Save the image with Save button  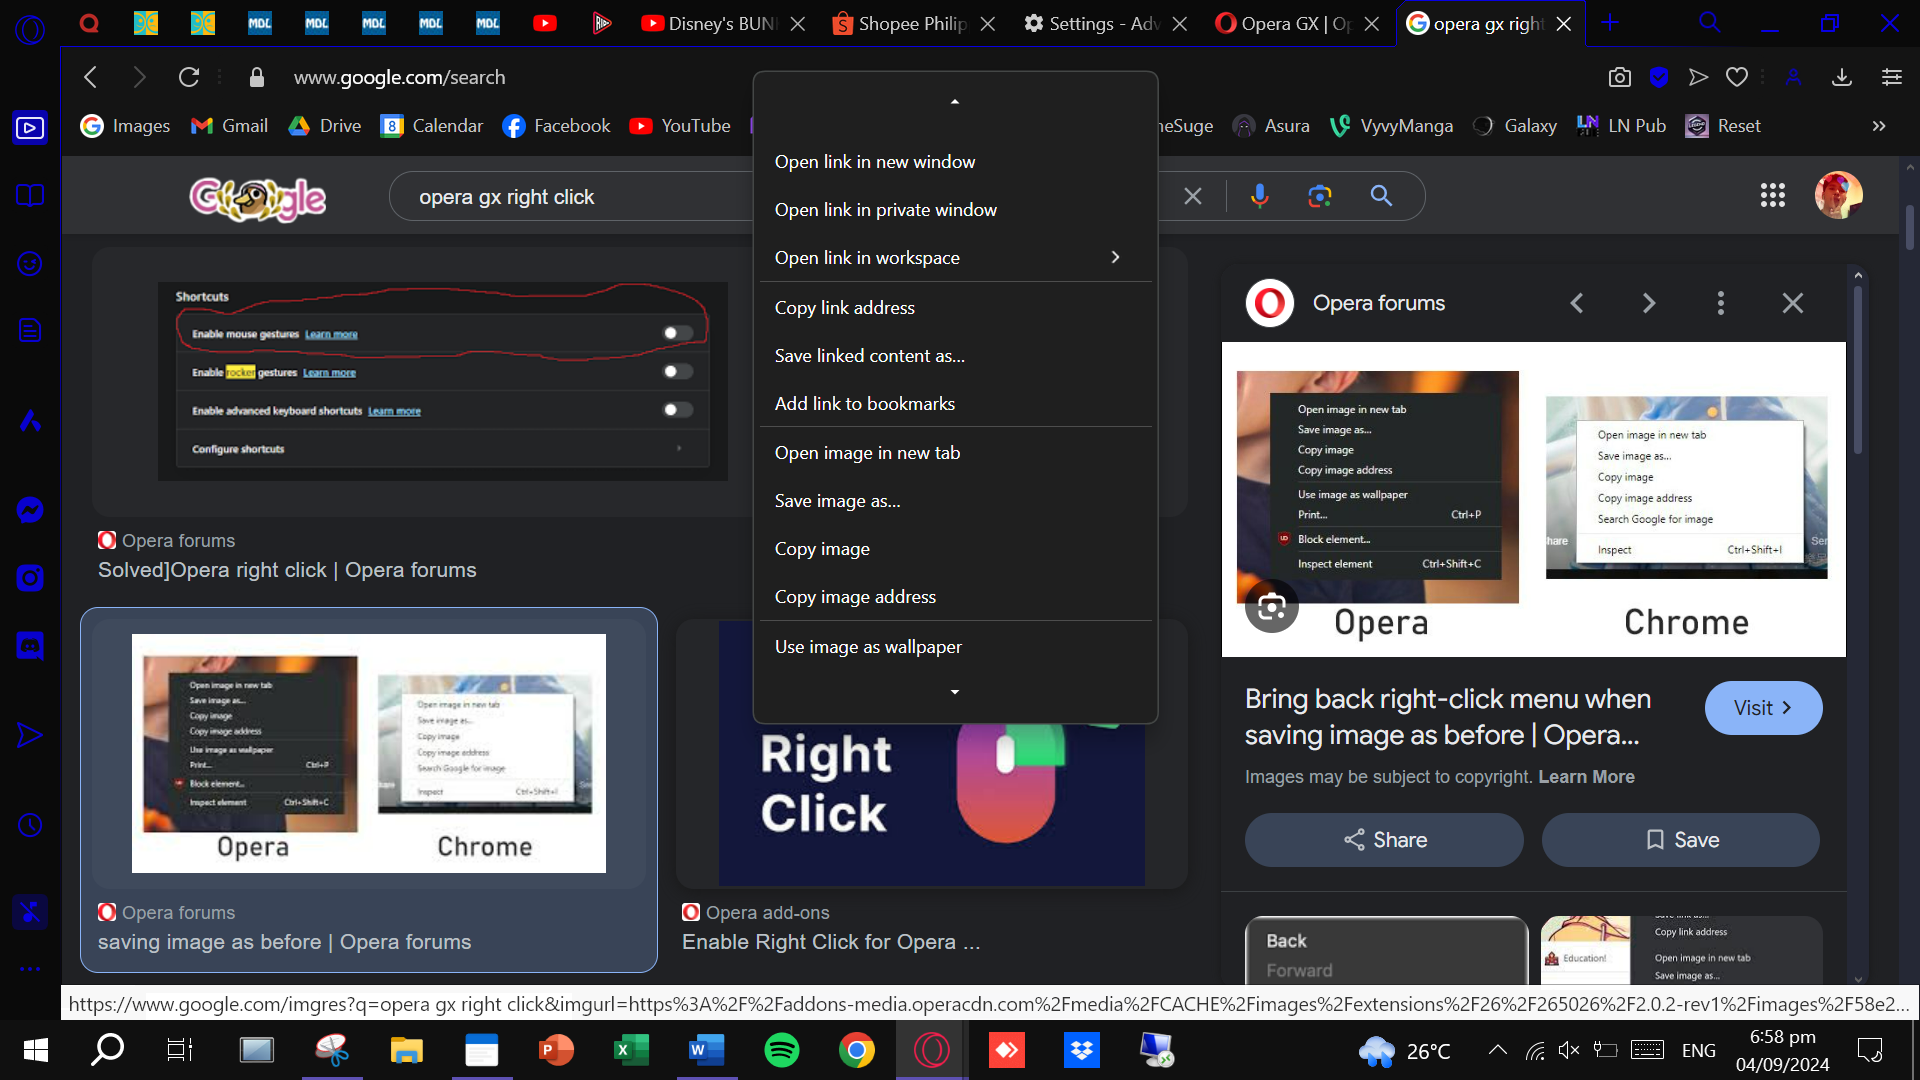1681,840
